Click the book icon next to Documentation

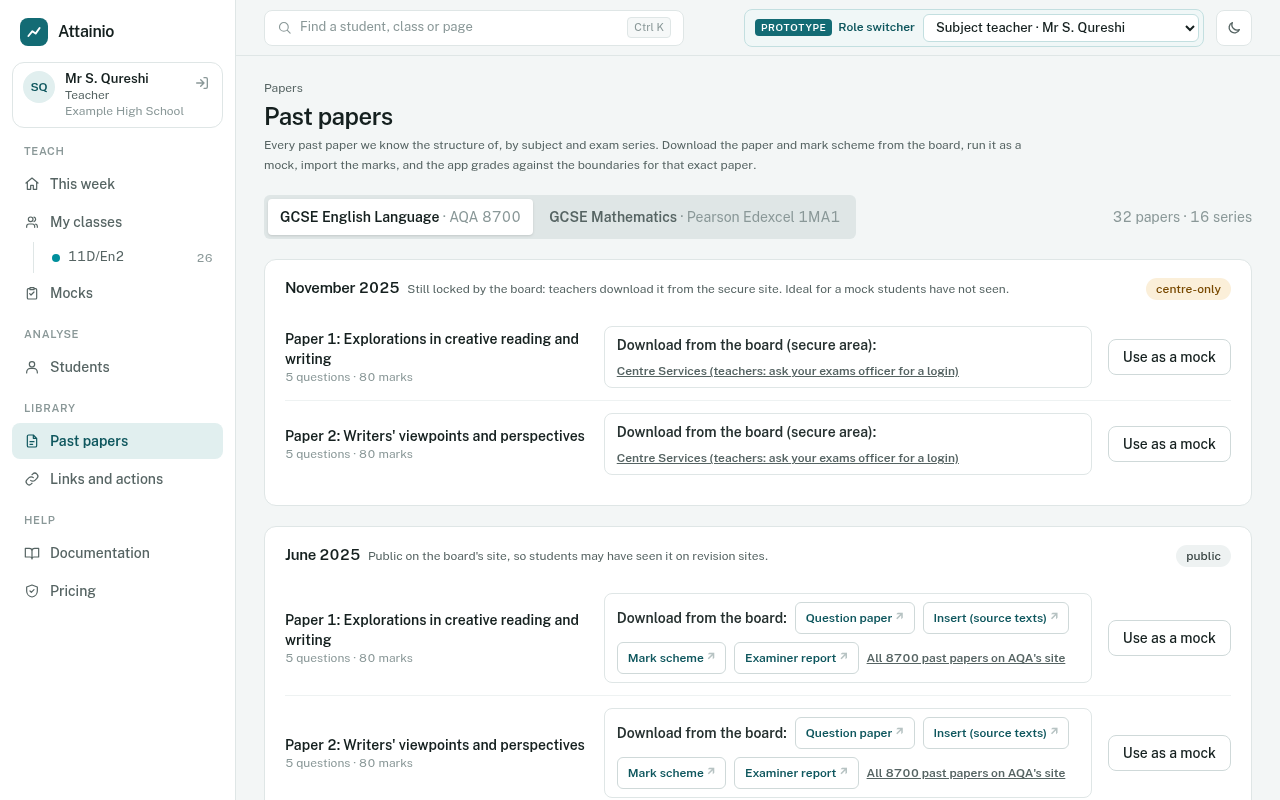click(x=32, y=553)
